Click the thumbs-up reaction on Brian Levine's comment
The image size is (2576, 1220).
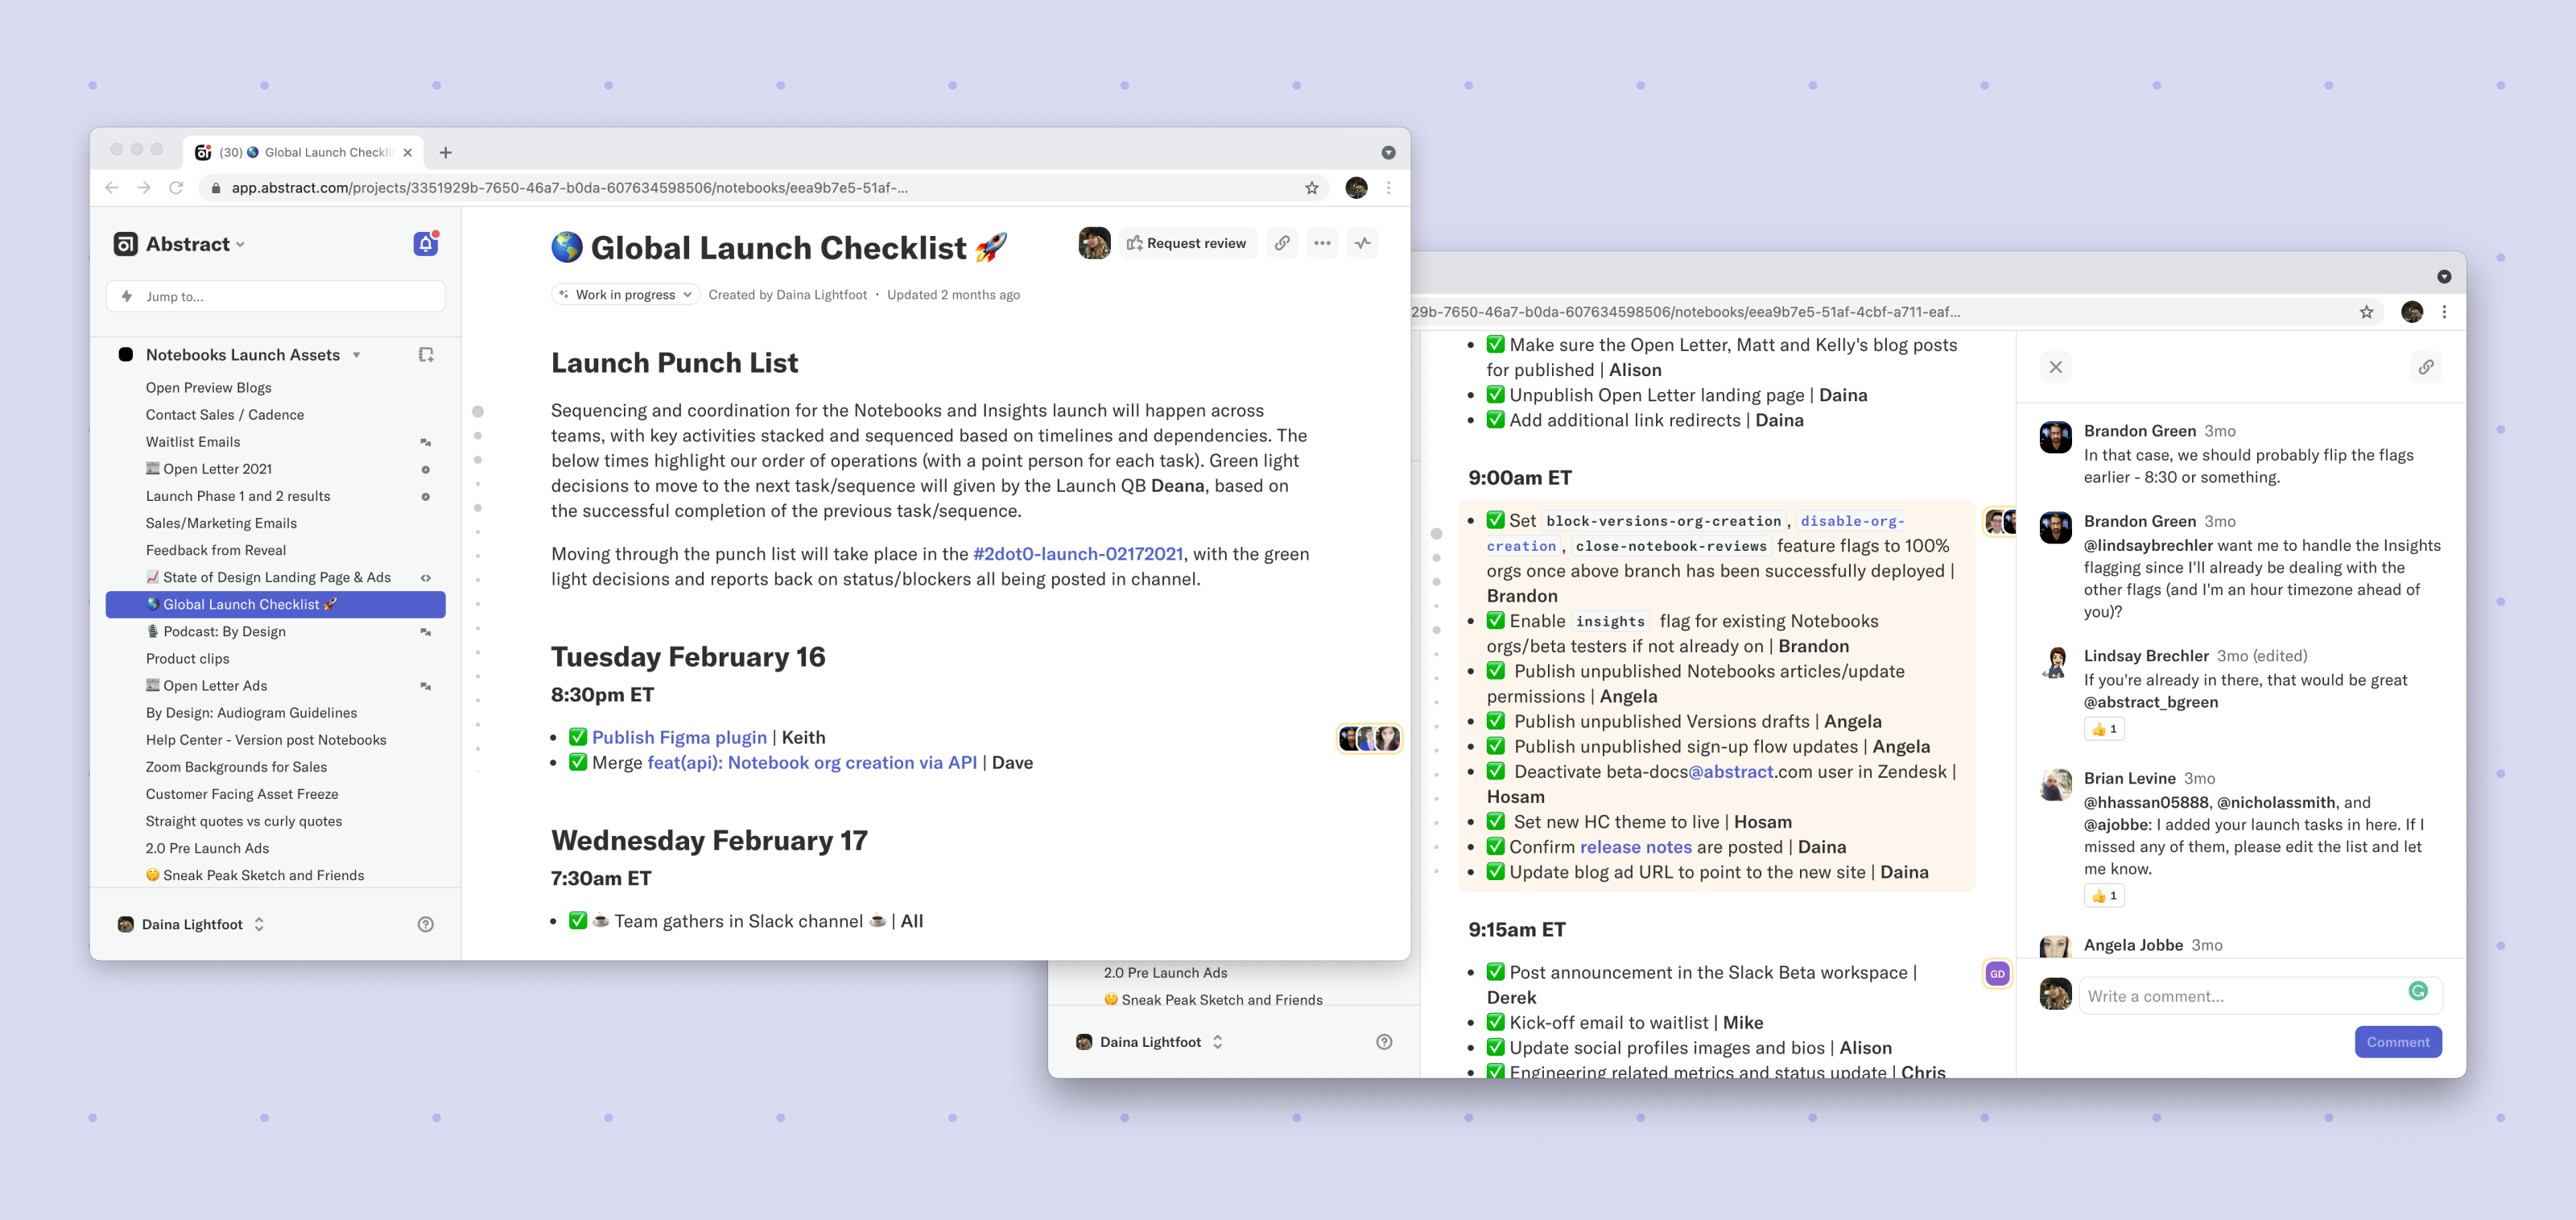click(2103, 896)
